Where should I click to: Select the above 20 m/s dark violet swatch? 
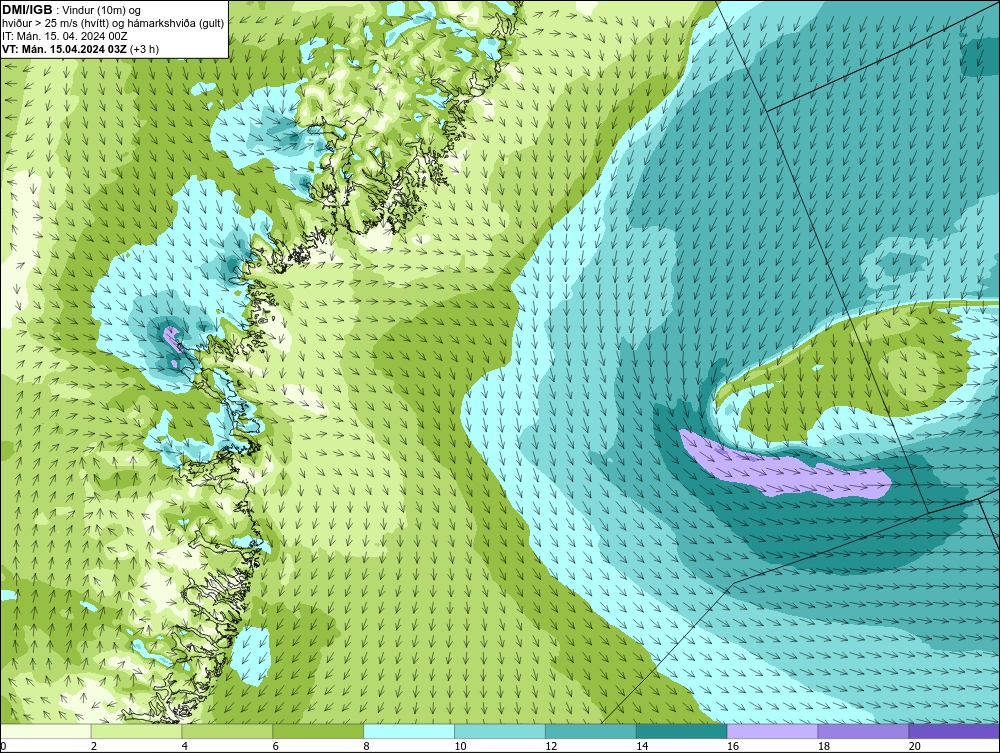[x=954, y=731]
